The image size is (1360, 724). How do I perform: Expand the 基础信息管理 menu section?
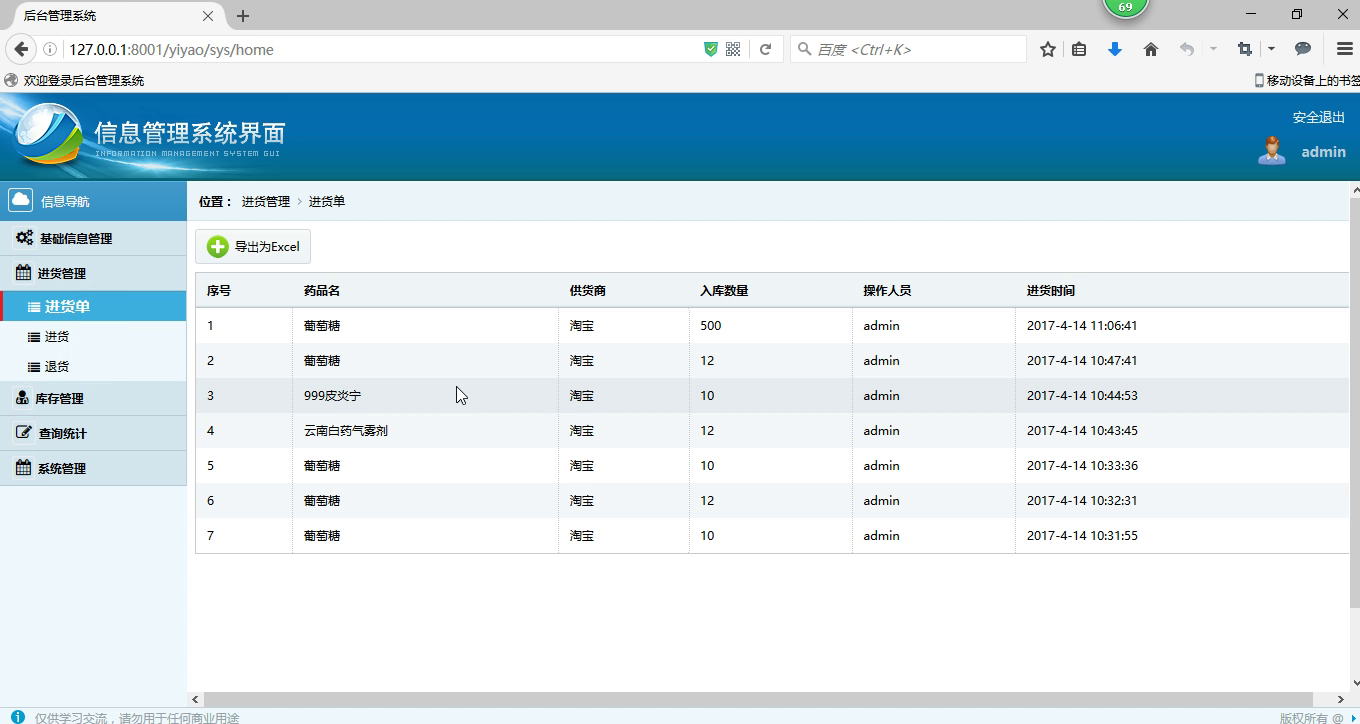(x=93, y=238)
